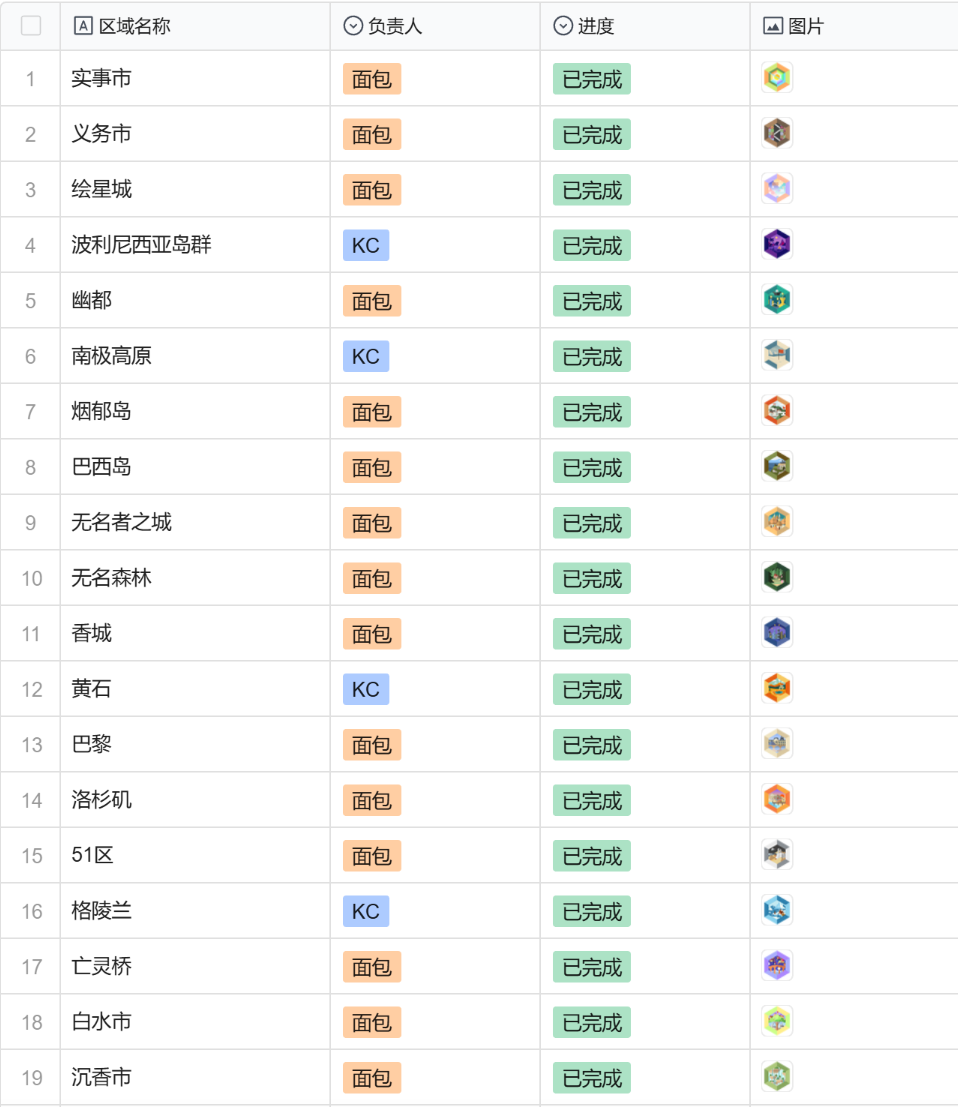View the thumbnail in the 黄石 row
Viewport: 958px width, 1107px height.
[x=777, y=688]
